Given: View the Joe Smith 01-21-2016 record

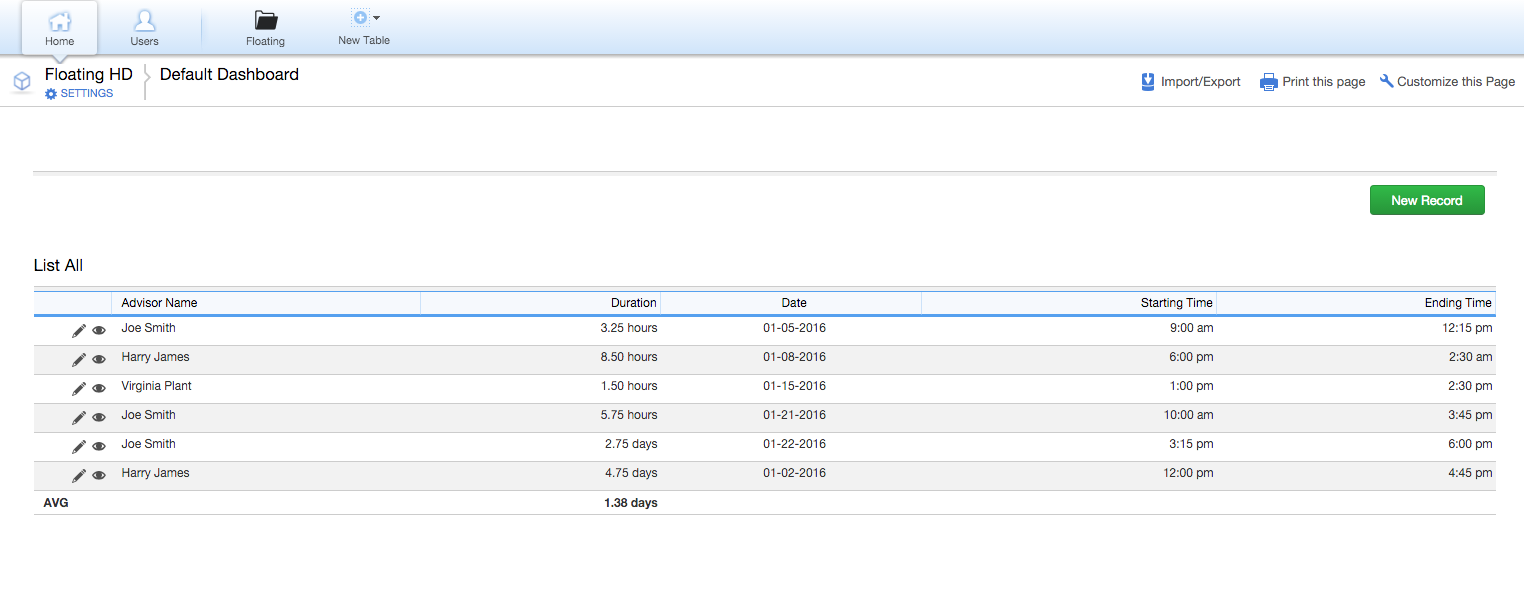Looking at the screenshot, I should 99,418.
